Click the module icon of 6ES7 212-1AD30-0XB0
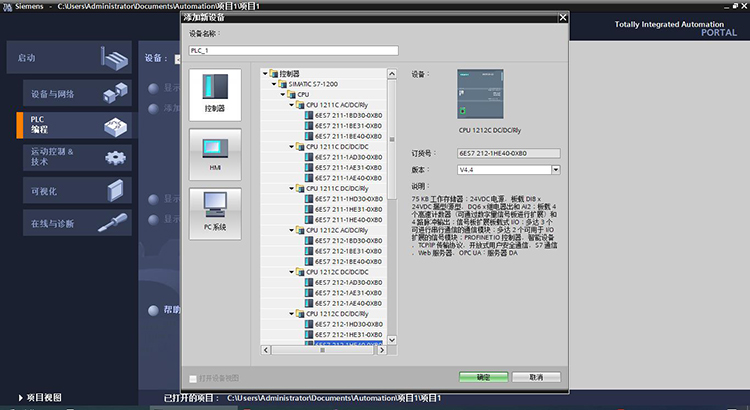 [309, 282]
